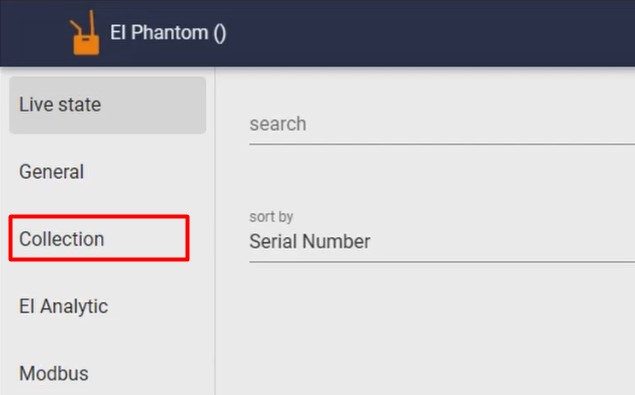Click the El Phantom () title text

pos(168,32)
